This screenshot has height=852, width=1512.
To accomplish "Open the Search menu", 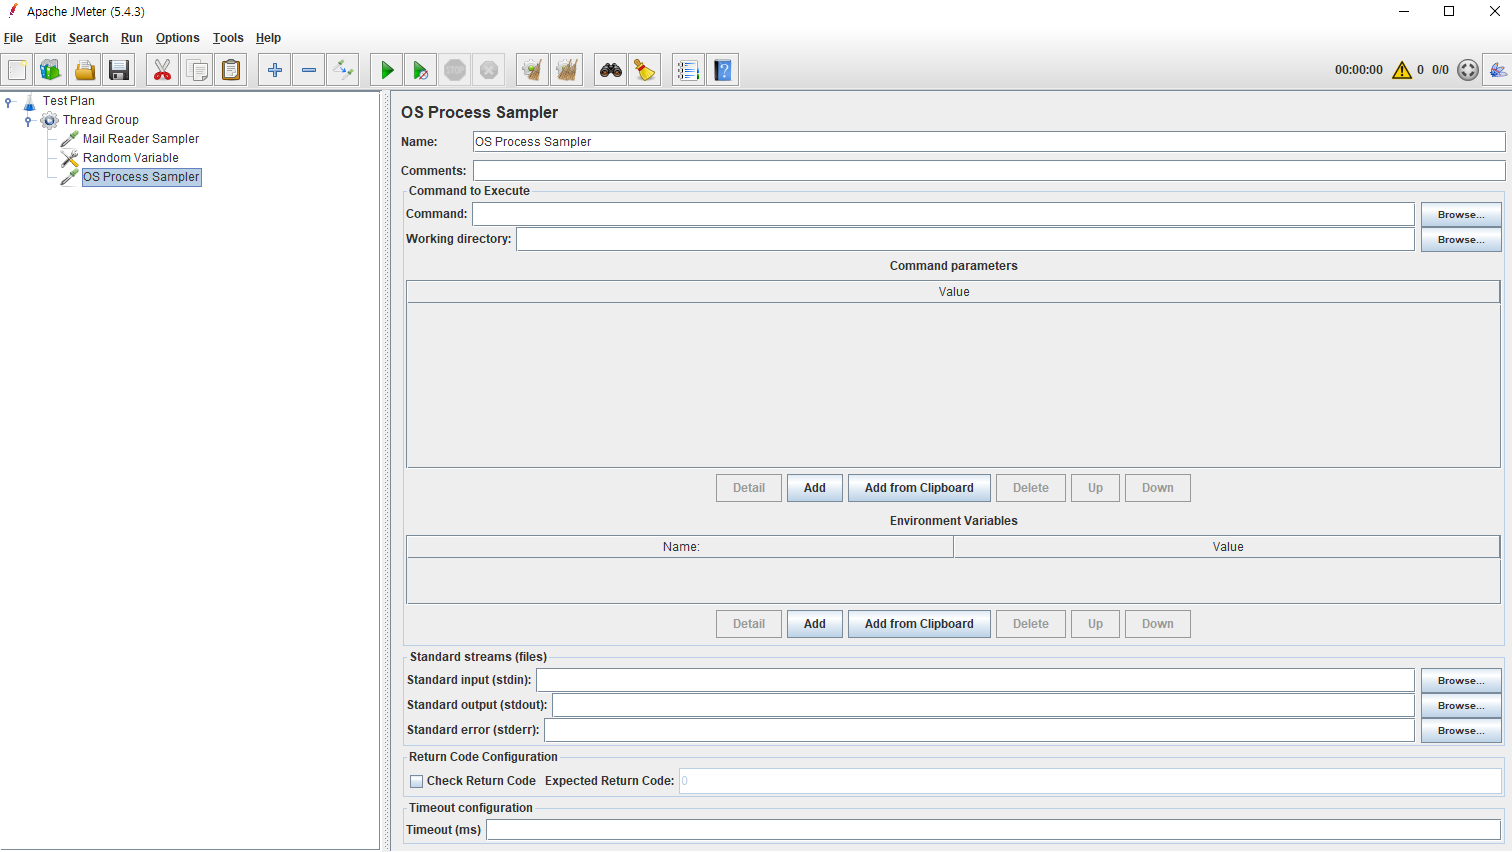I will coord(88,38).
